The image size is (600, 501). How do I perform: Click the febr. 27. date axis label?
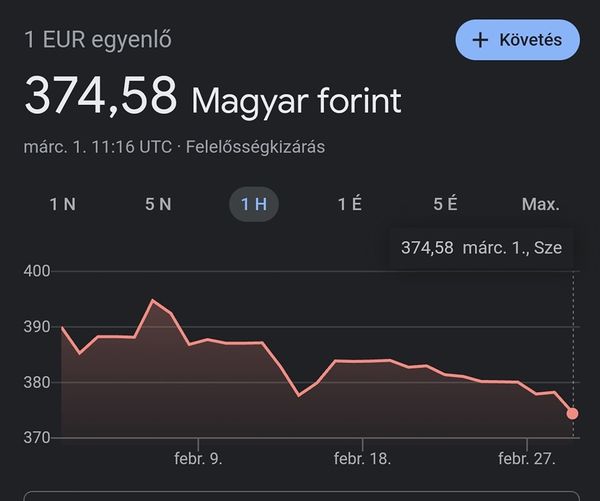coord(526,458)
